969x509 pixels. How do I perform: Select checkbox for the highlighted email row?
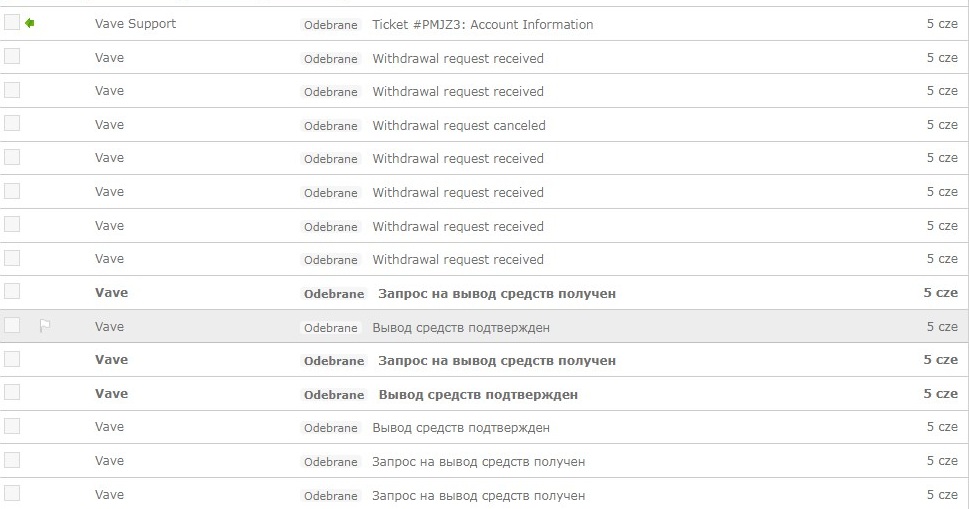pyautogui.click(x=12, y=325)
